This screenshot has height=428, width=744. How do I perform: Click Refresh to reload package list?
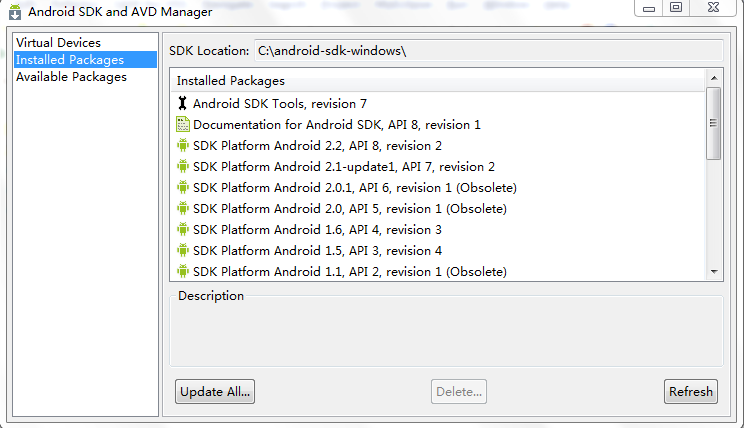coord(691,391)
